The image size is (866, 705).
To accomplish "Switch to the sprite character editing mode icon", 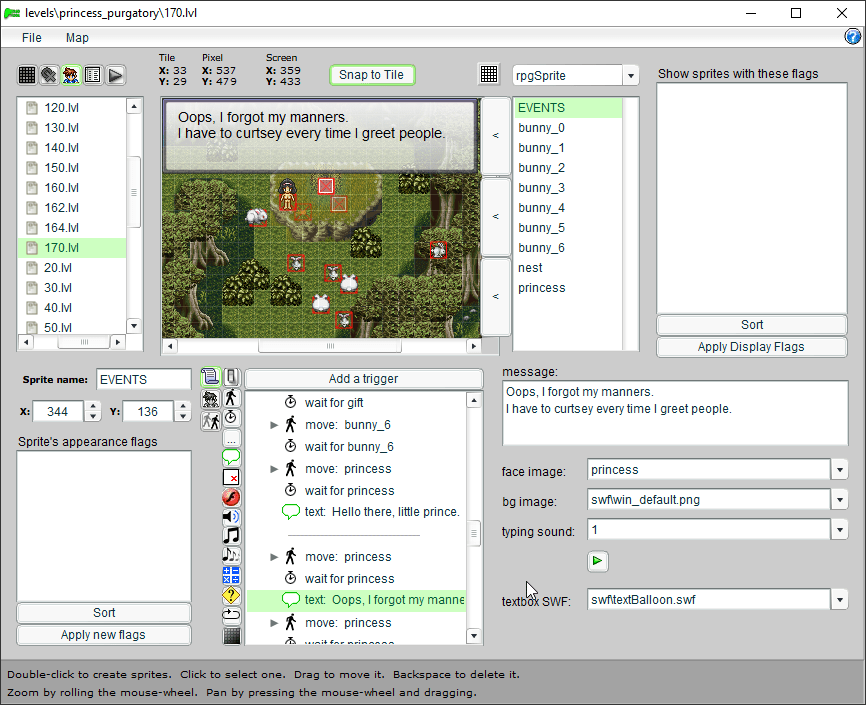I will click(71, 75).
